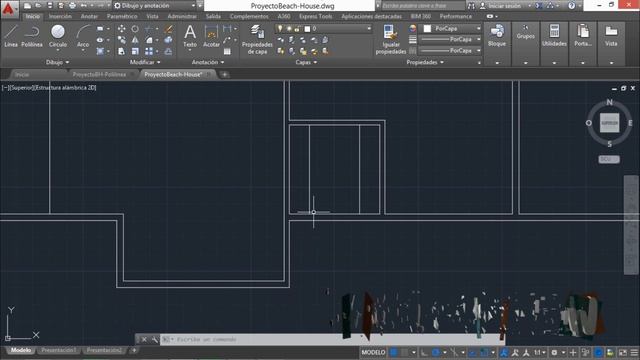This screenshot has height=360, width=640.
Task: Go to the Salida ribbon tab
Action: click(x=213, y=16)
